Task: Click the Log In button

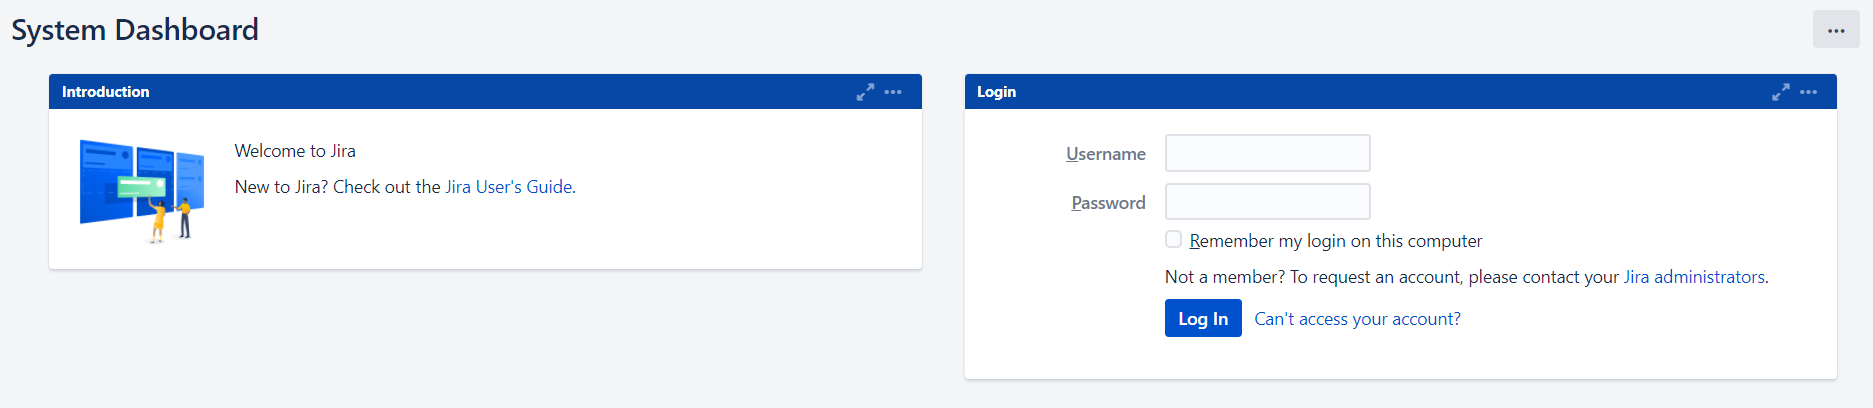Action: (1203, 318)
